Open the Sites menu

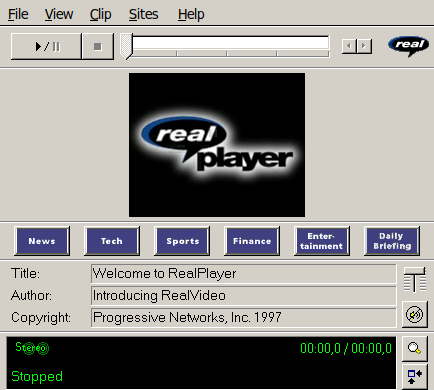click(x=144, y=14)
